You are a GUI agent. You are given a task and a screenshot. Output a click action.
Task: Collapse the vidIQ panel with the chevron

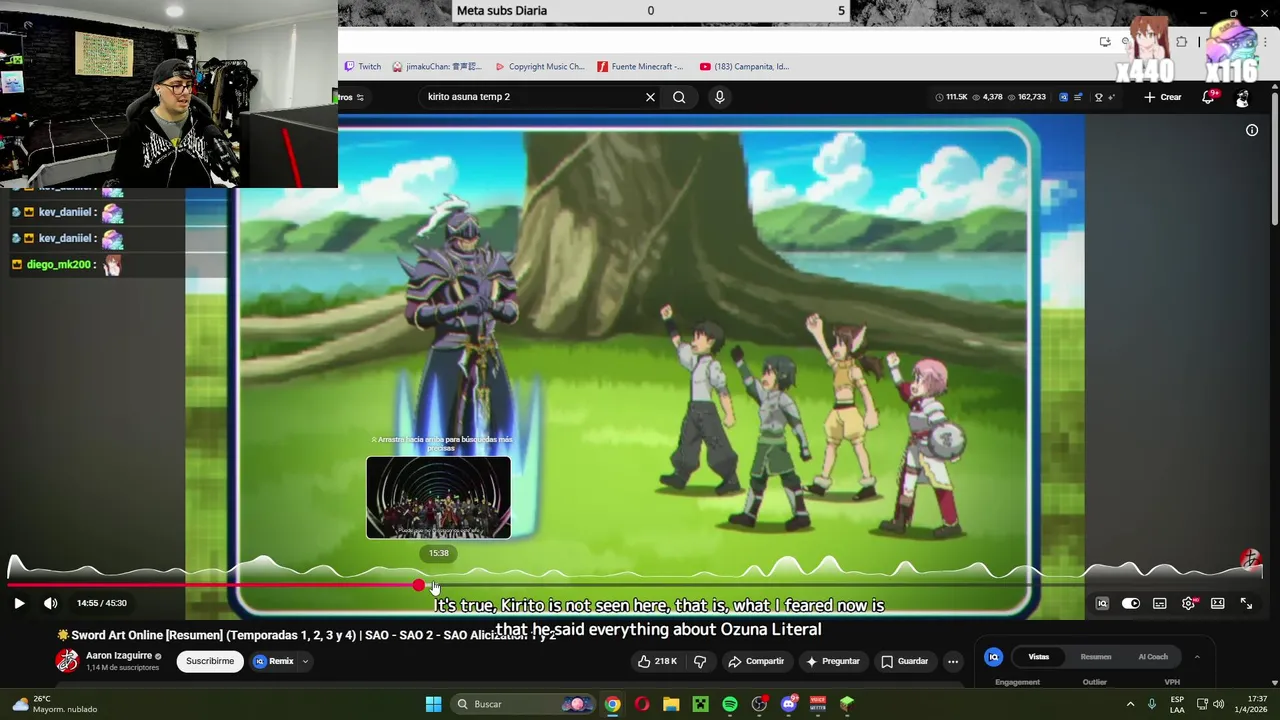(x=1197, y=657)
